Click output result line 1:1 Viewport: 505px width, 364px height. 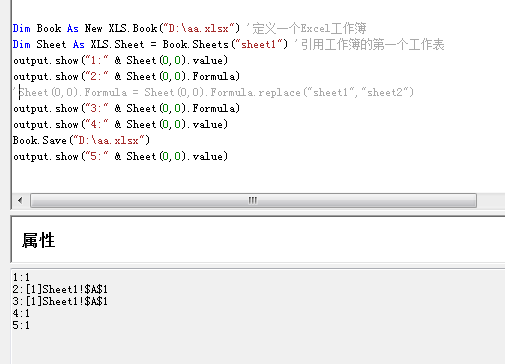(x=21, y=277)
